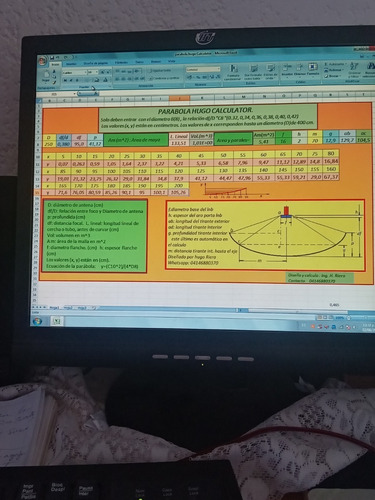The image size is (375, 500).
Task: Open the Formato cells dropdown
Action: 313,70
